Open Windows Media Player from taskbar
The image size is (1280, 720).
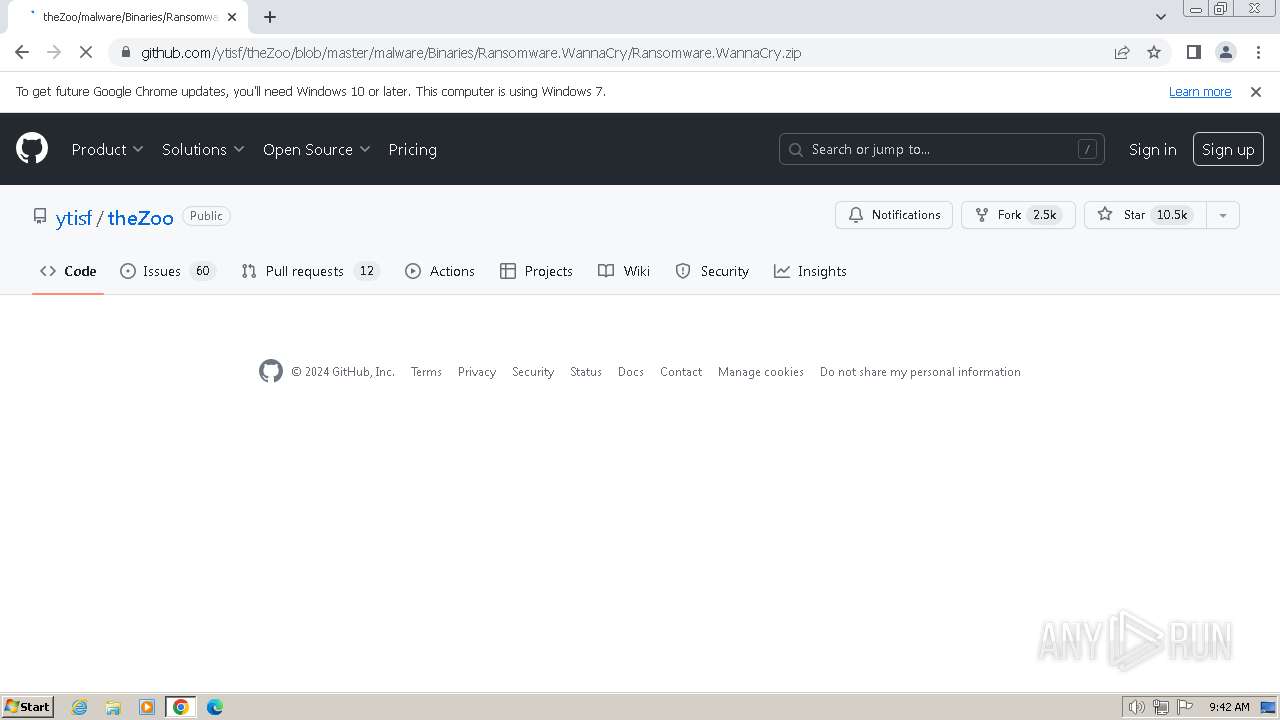pyautogui.click(x=147, y=707)
